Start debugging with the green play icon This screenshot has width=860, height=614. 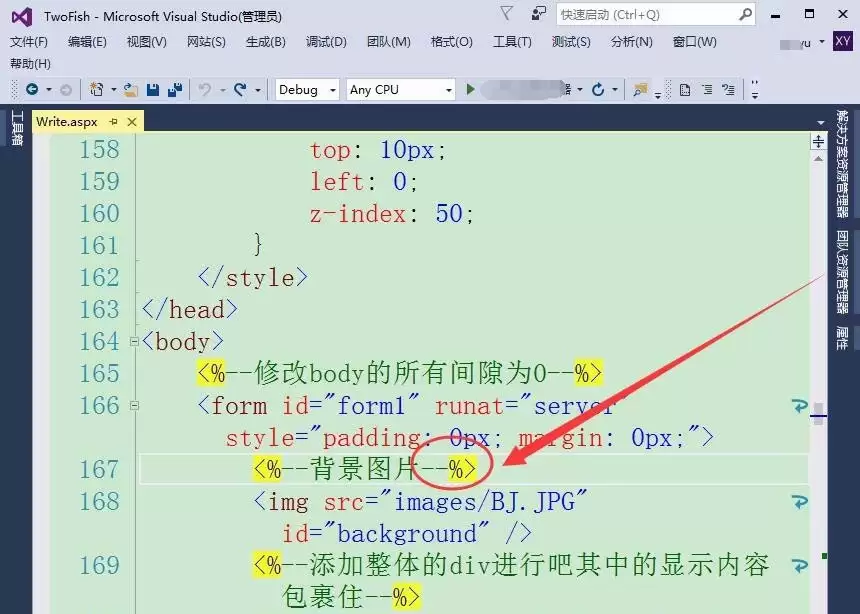click(x=471, y=90)
